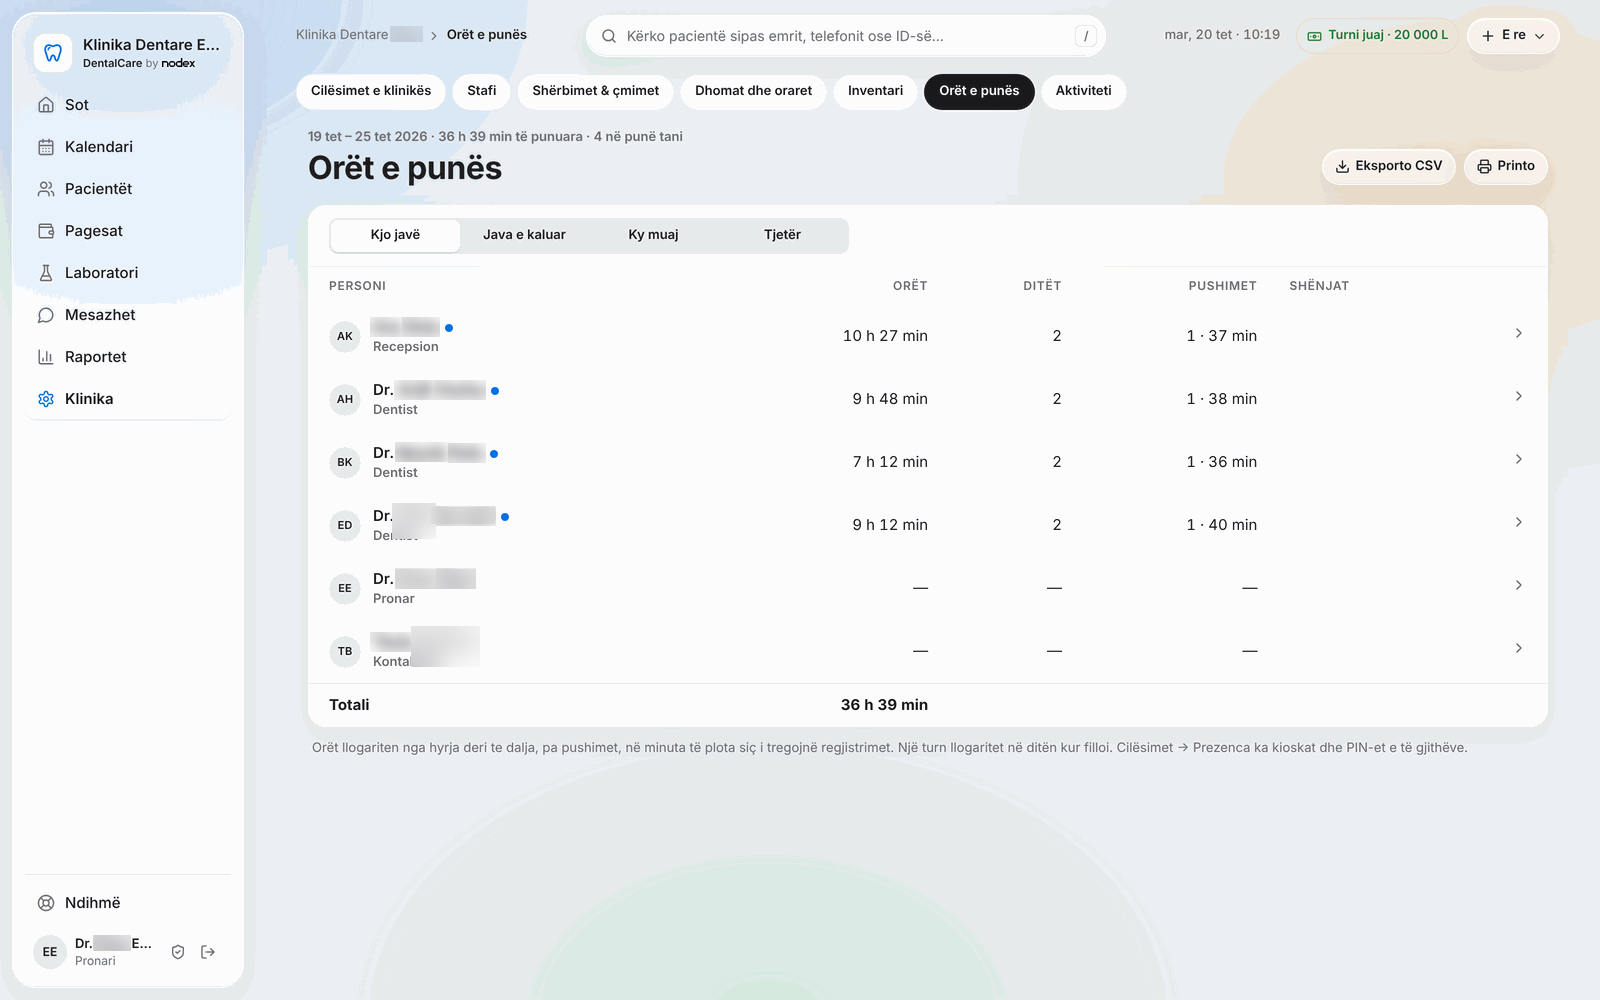Click the logout icon beside the user profile
The height and width of the screenshot is (1000, 1600).
208,952
